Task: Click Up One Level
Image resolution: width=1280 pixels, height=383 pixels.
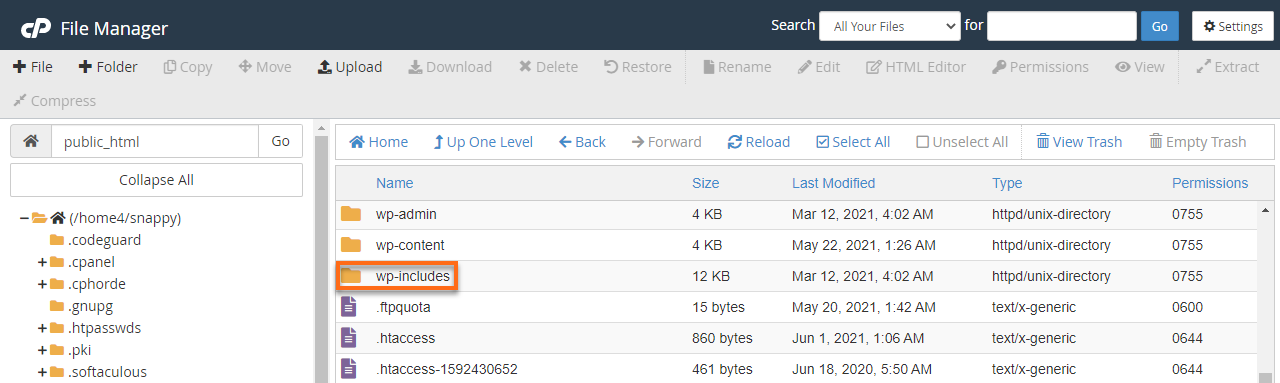Action: point(483,142)
